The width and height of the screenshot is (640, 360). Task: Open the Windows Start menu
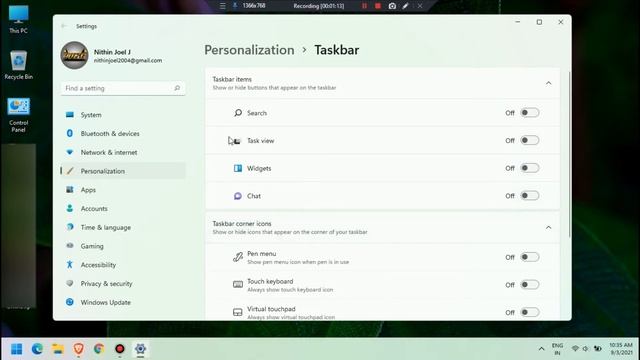click(x=17, y=349)
